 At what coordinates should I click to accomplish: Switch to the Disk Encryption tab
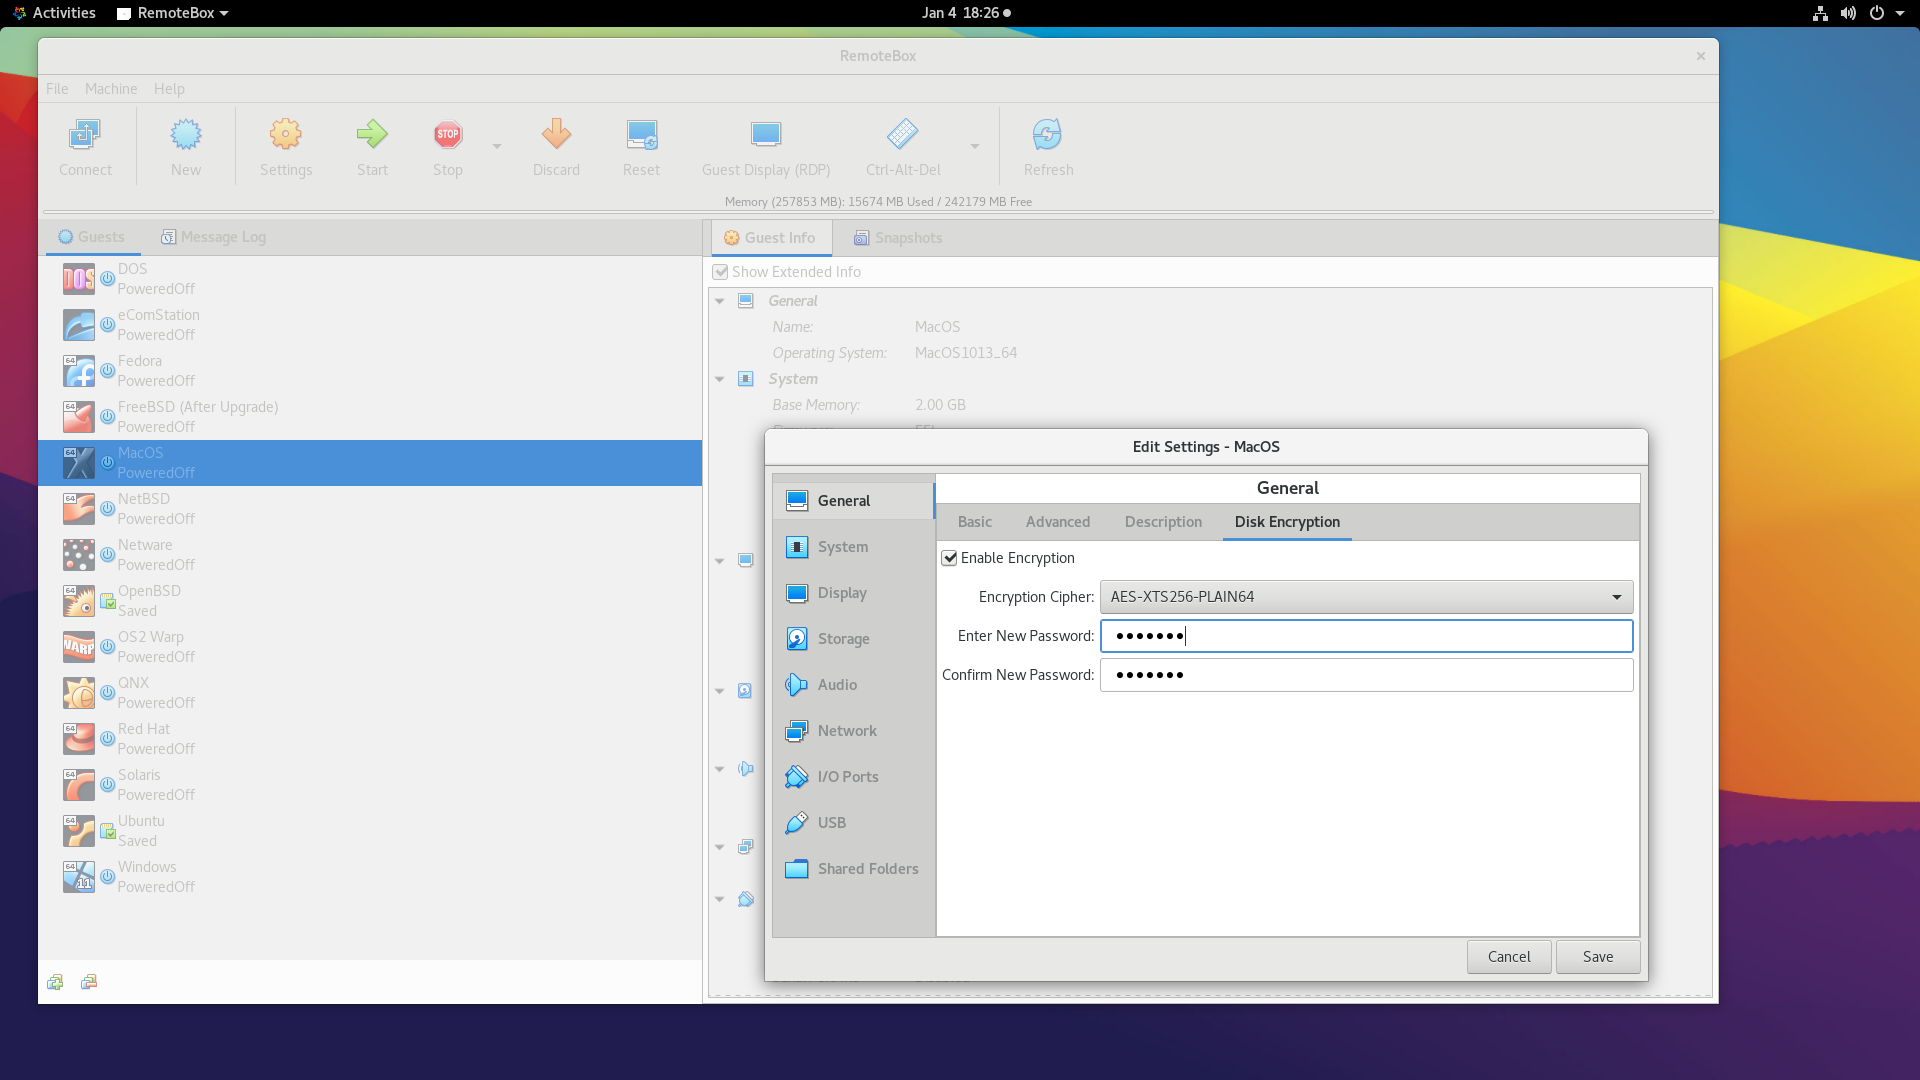coord(1286,522)
